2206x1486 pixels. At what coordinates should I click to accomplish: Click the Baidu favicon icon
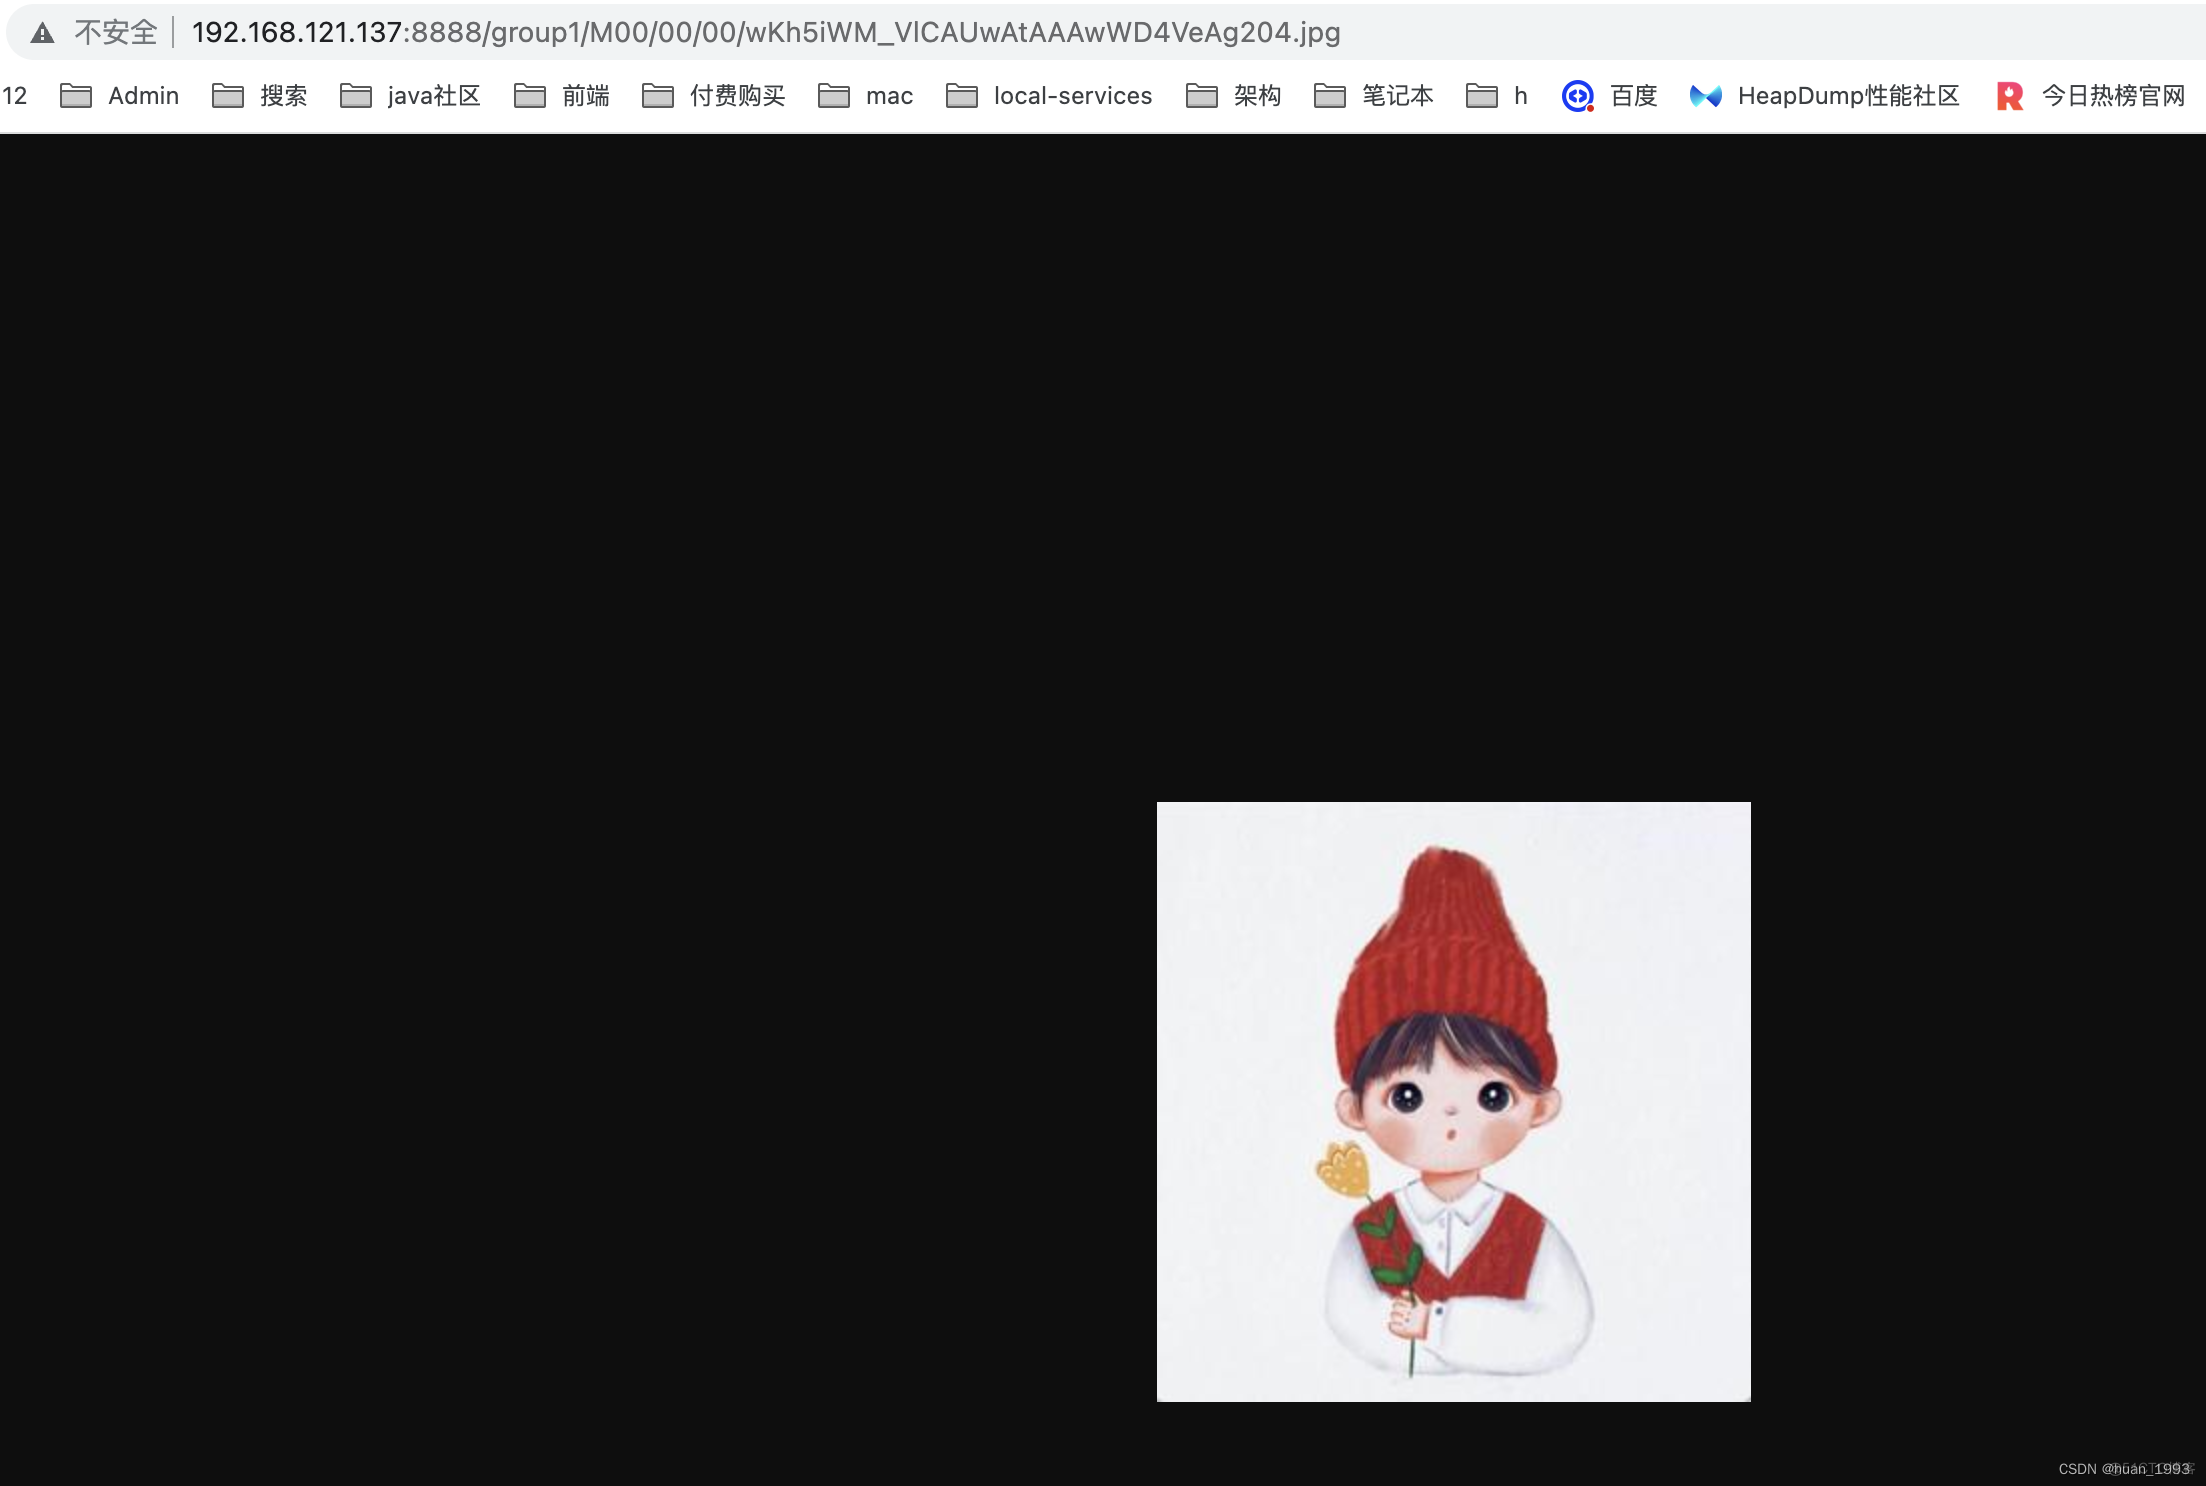pos(1578,96)
